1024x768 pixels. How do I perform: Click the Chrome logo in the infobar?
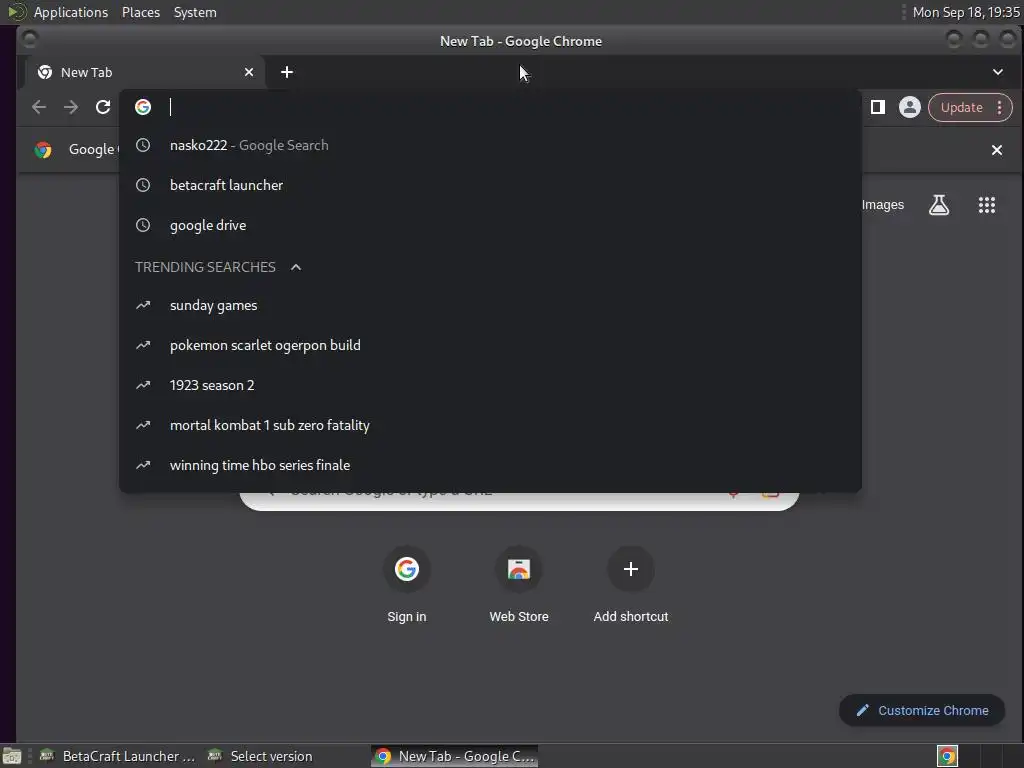tap(43, 150)
